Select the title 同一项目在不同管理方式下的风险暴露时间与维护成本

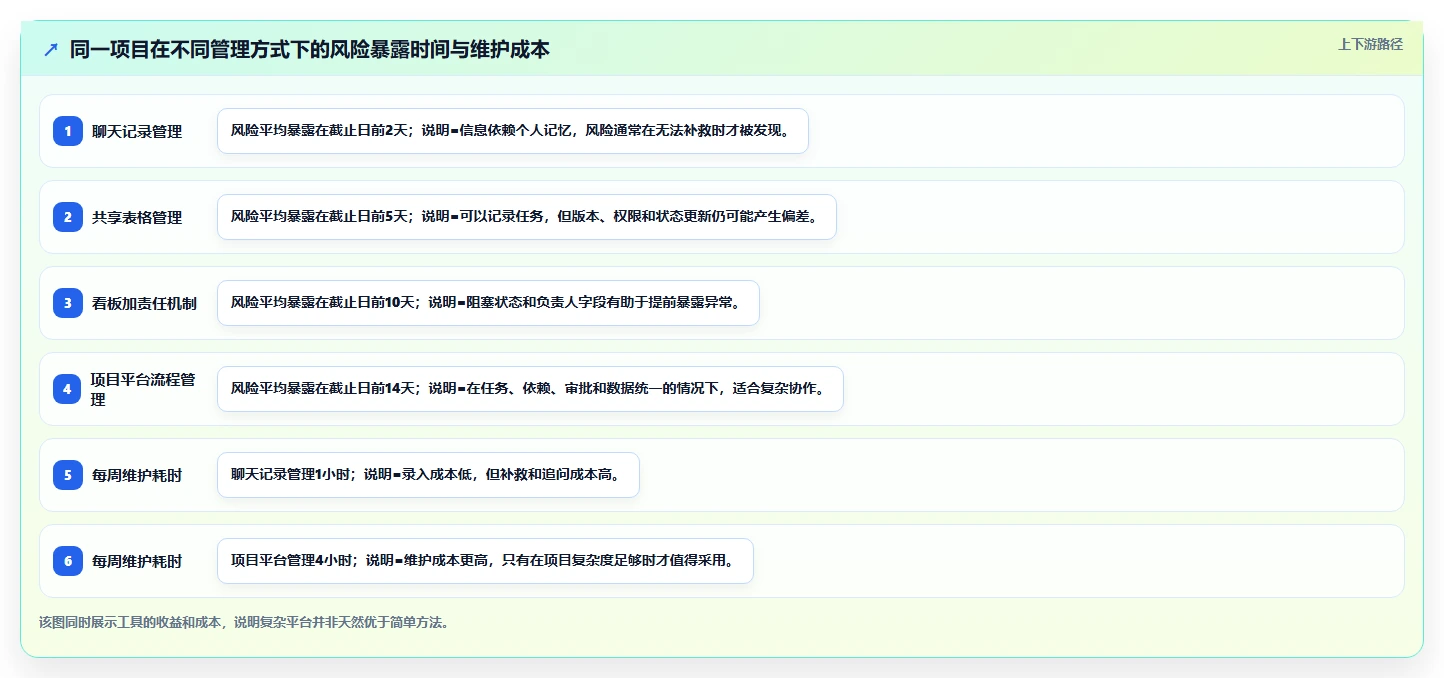pos(310,49)
